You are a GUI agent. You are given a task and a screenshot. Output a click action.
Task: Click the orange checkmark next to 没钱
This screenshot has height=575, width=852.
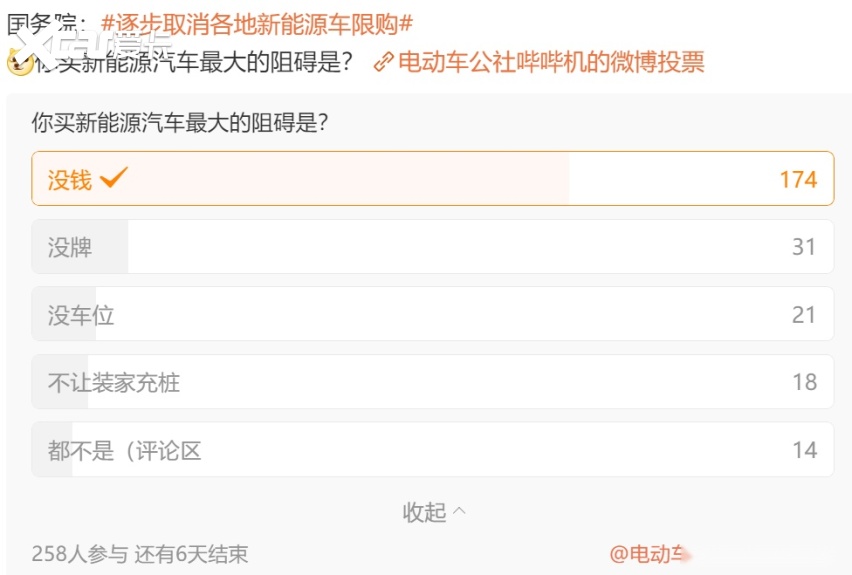[114, 177]
